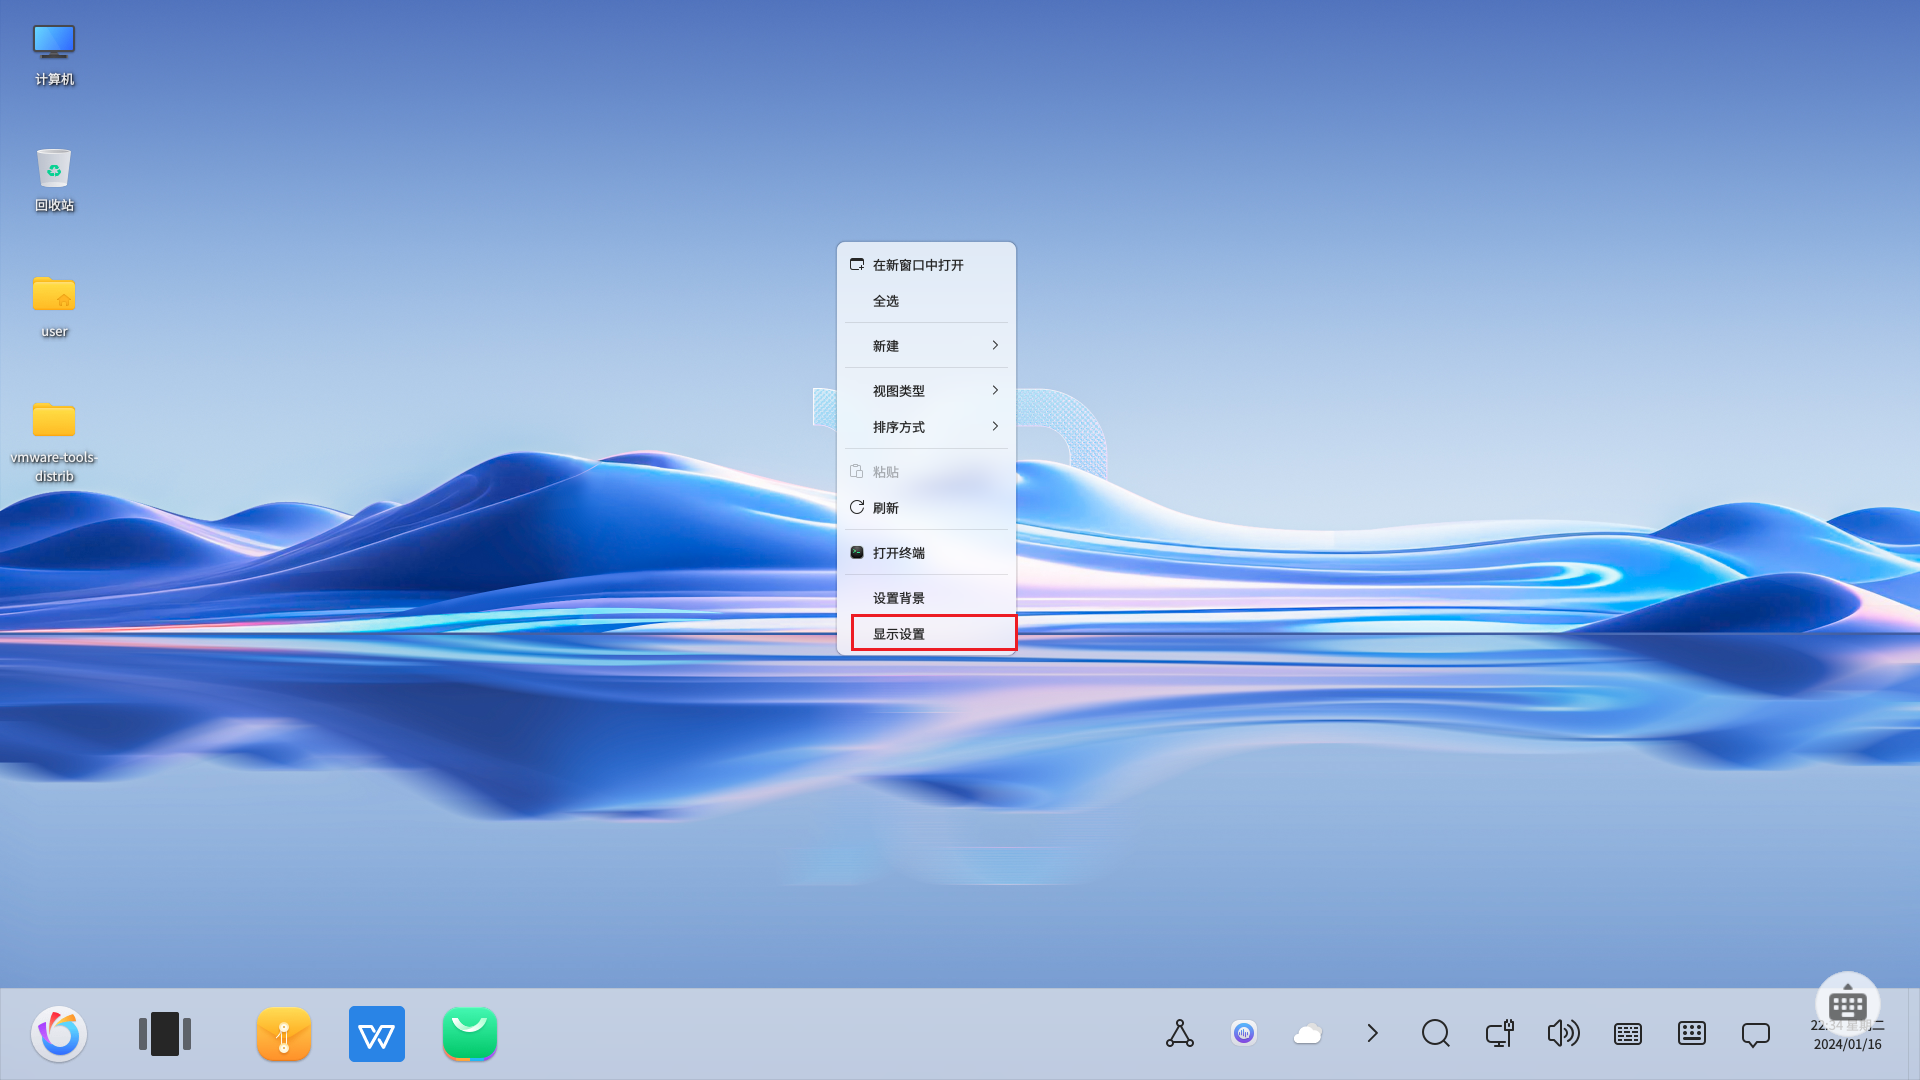
Task: Expand the 新建 submenu
Action: click(926, 346)
